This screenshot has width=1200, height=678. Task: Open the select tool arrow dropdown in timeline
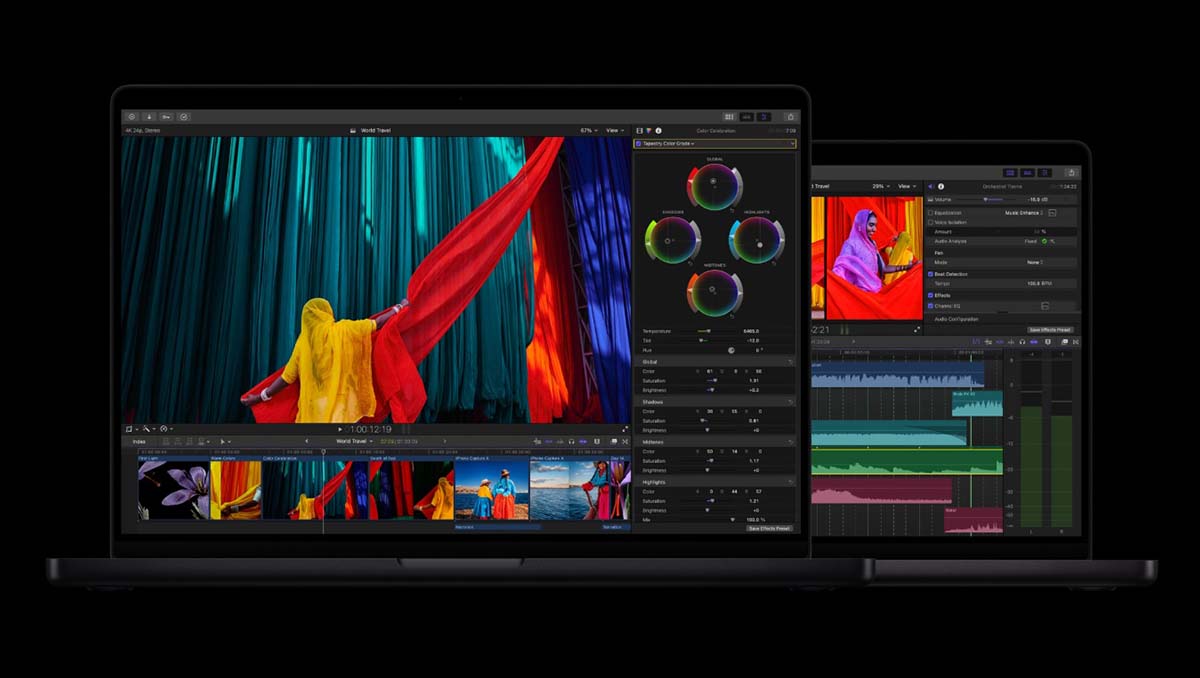[x=224, y=441]
